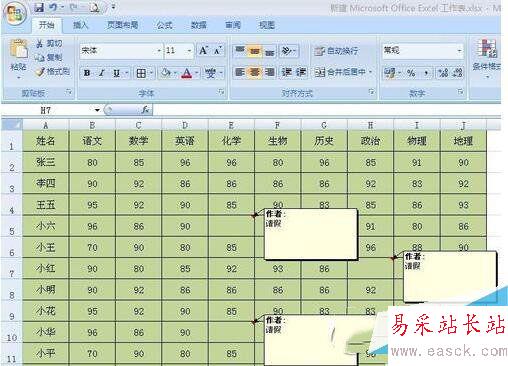Screen dimensions: 508x366
Task: Open the 页面布局 (Page Layout) tab
Action: (123, 25)
